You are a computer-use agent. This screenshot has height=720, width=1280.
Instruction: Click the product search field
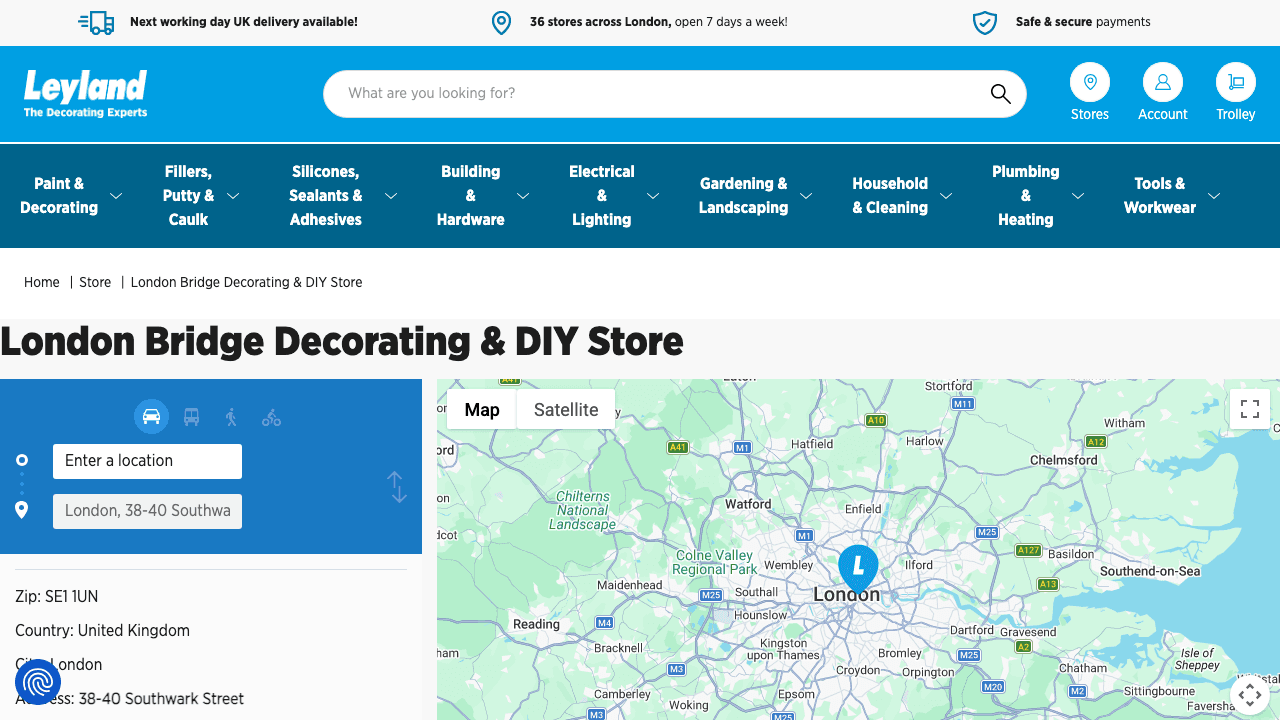click(x=675, y=94)
